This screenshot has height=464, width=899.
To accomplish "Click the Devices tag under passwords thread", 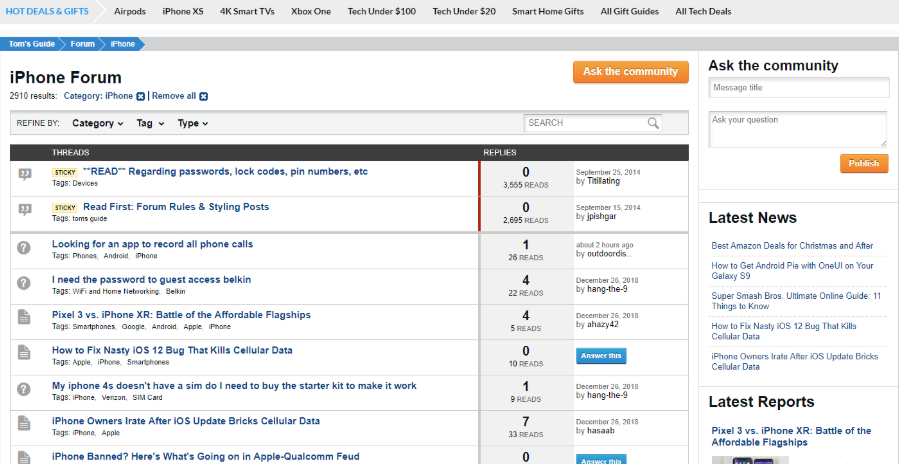I will (85, 184).
